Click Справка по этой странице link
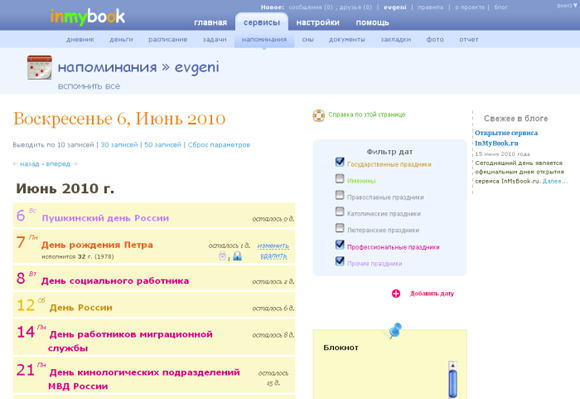Viewport: 580px width, 399px height. [367, 115]
